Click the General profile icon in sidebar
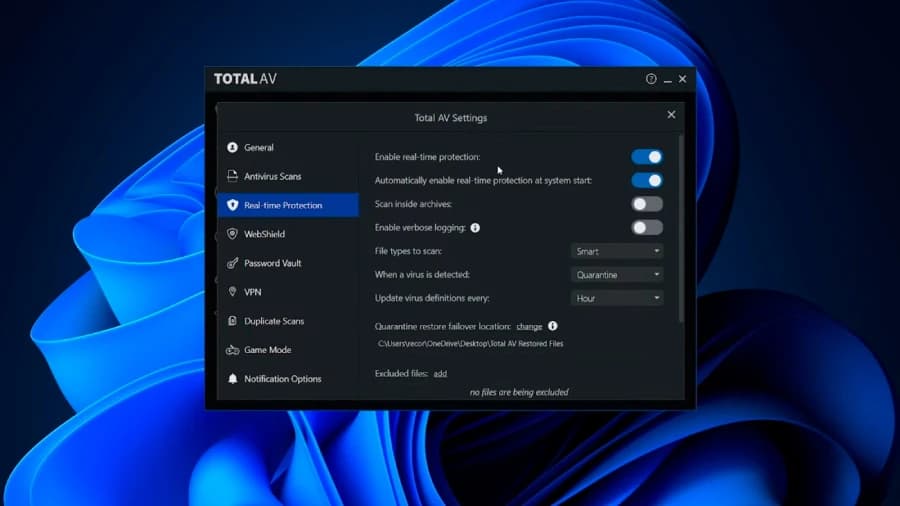Viewport: 900px width, 506px height. point(232,147)
